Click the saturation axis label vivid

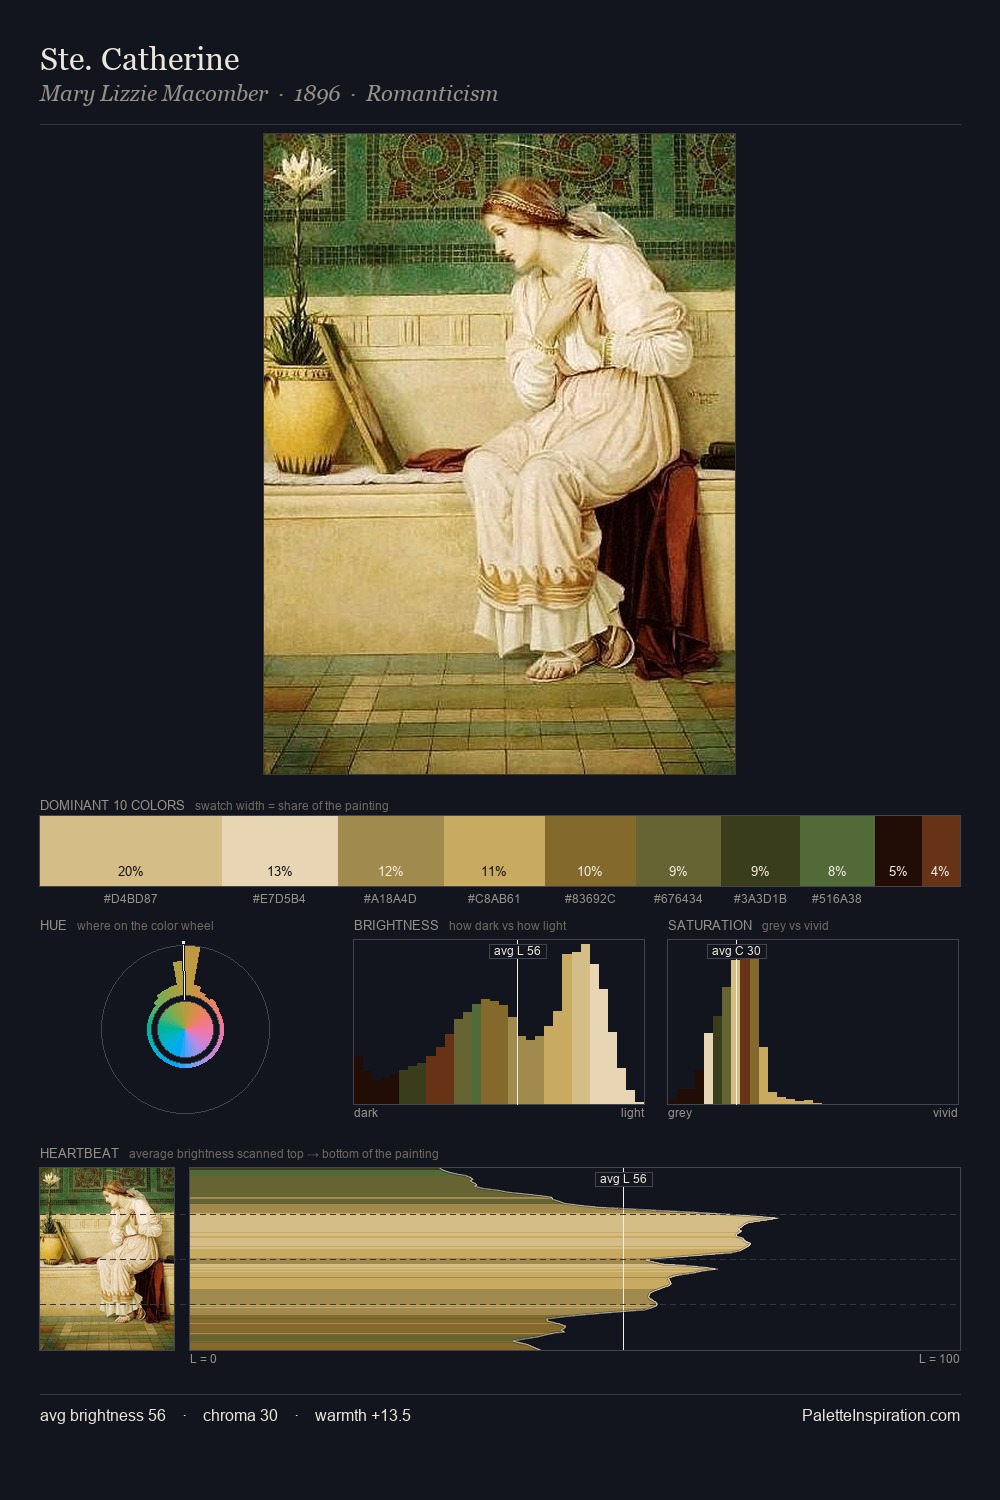(945, 1113)
